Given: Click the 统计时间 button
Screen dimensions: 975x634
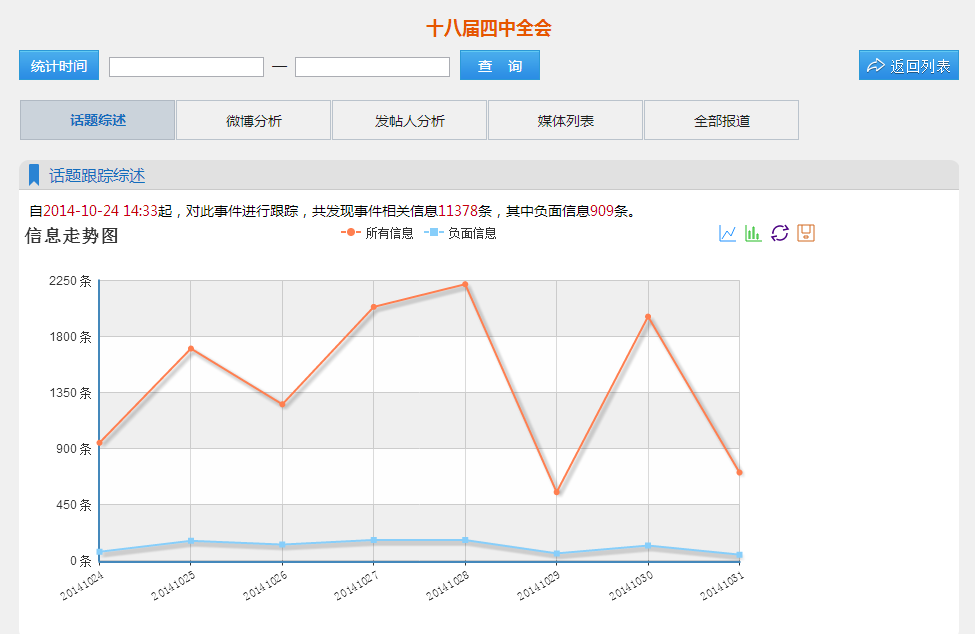Looking at the screenshot, I should point(58,66).
